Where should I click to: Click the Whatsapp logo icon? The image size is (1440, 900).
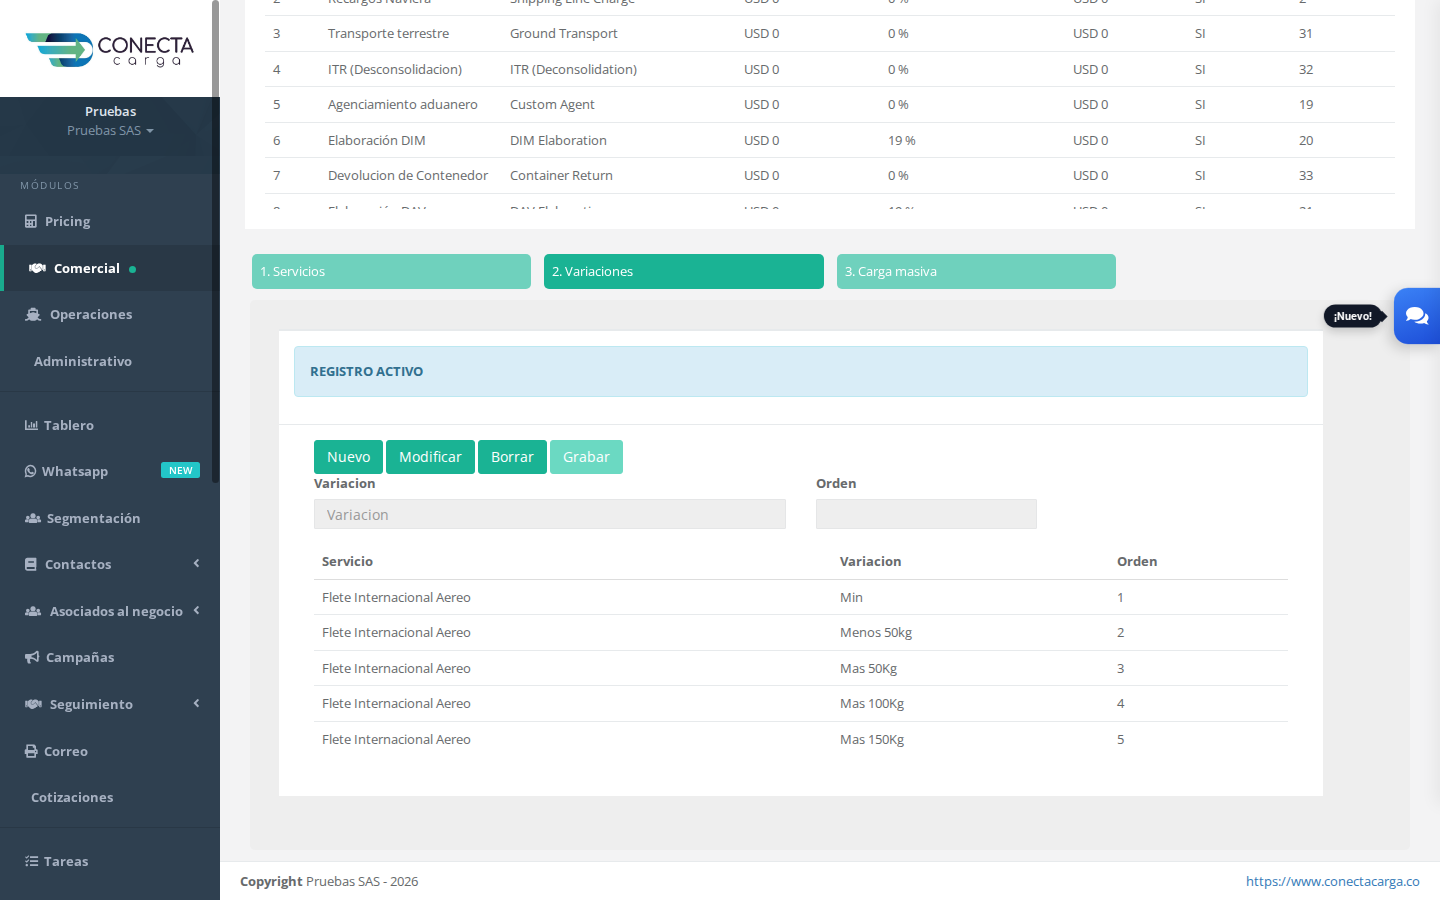tap(30, 471)
